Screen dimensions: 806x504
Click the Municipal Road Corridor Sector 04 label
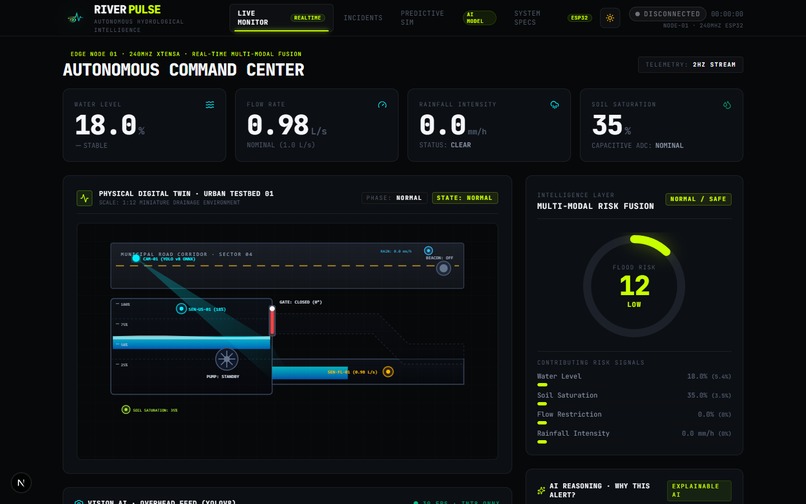click(x=186, y=254)
